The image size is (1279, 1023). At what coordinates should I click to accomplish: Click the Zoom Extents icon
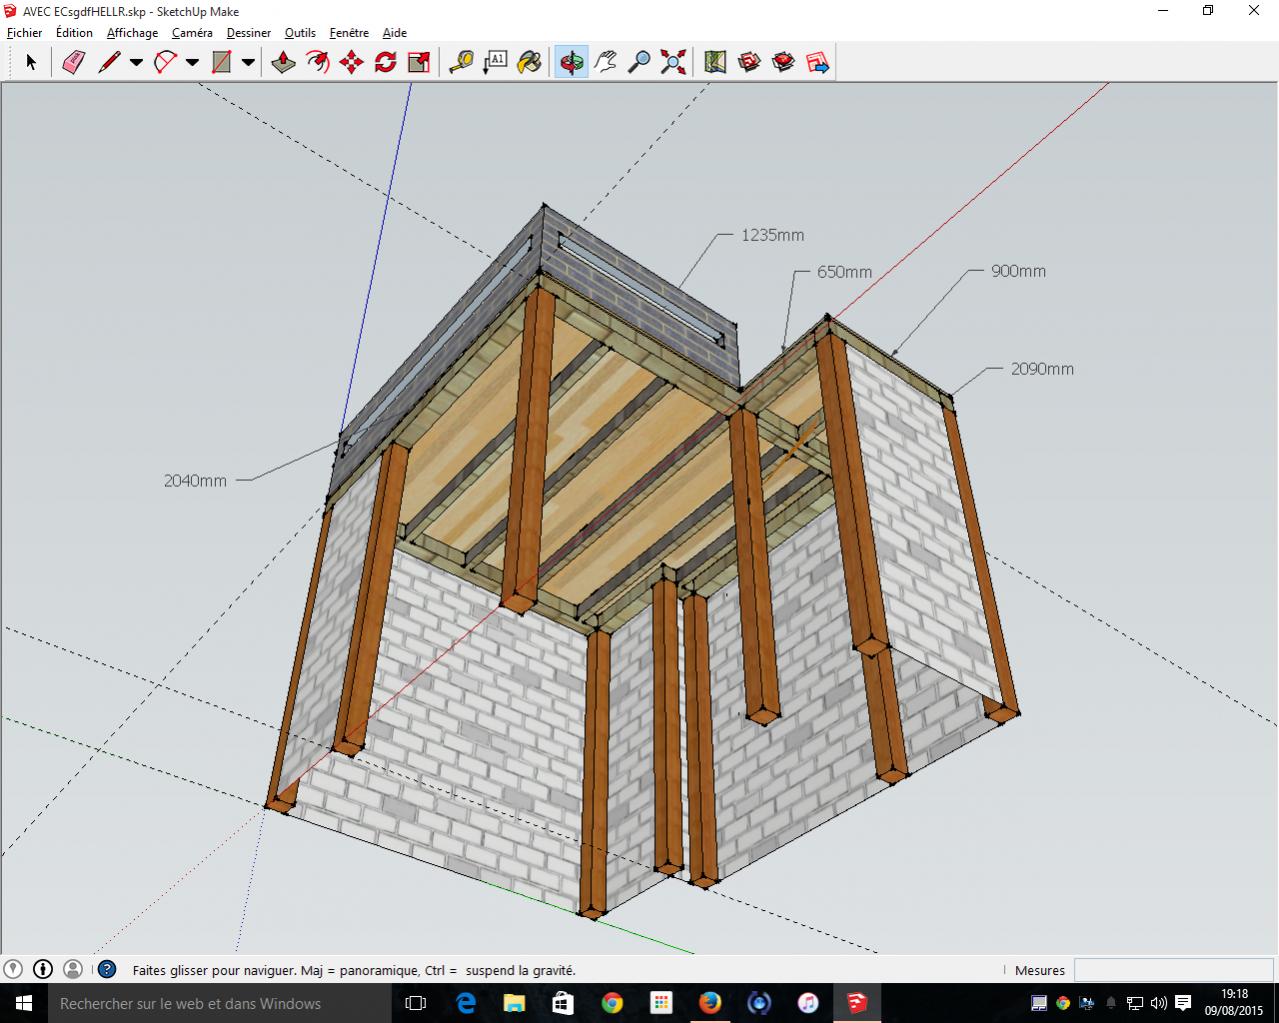tap(673, 63)
